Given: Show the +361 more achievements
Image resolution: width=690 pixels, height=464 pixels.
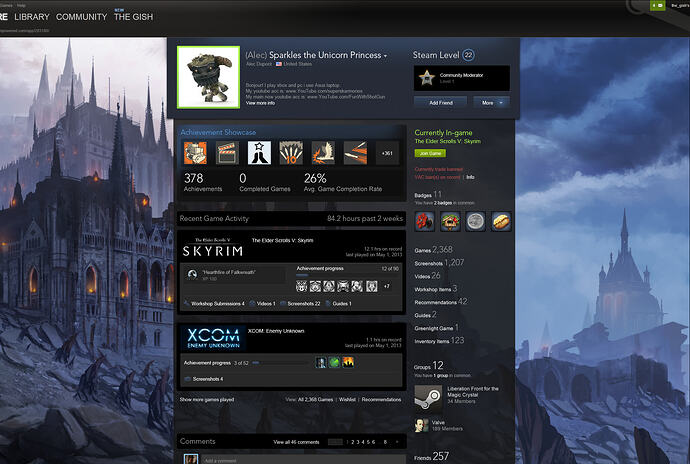Looking at the screenshot, I should tap(387, 153).
